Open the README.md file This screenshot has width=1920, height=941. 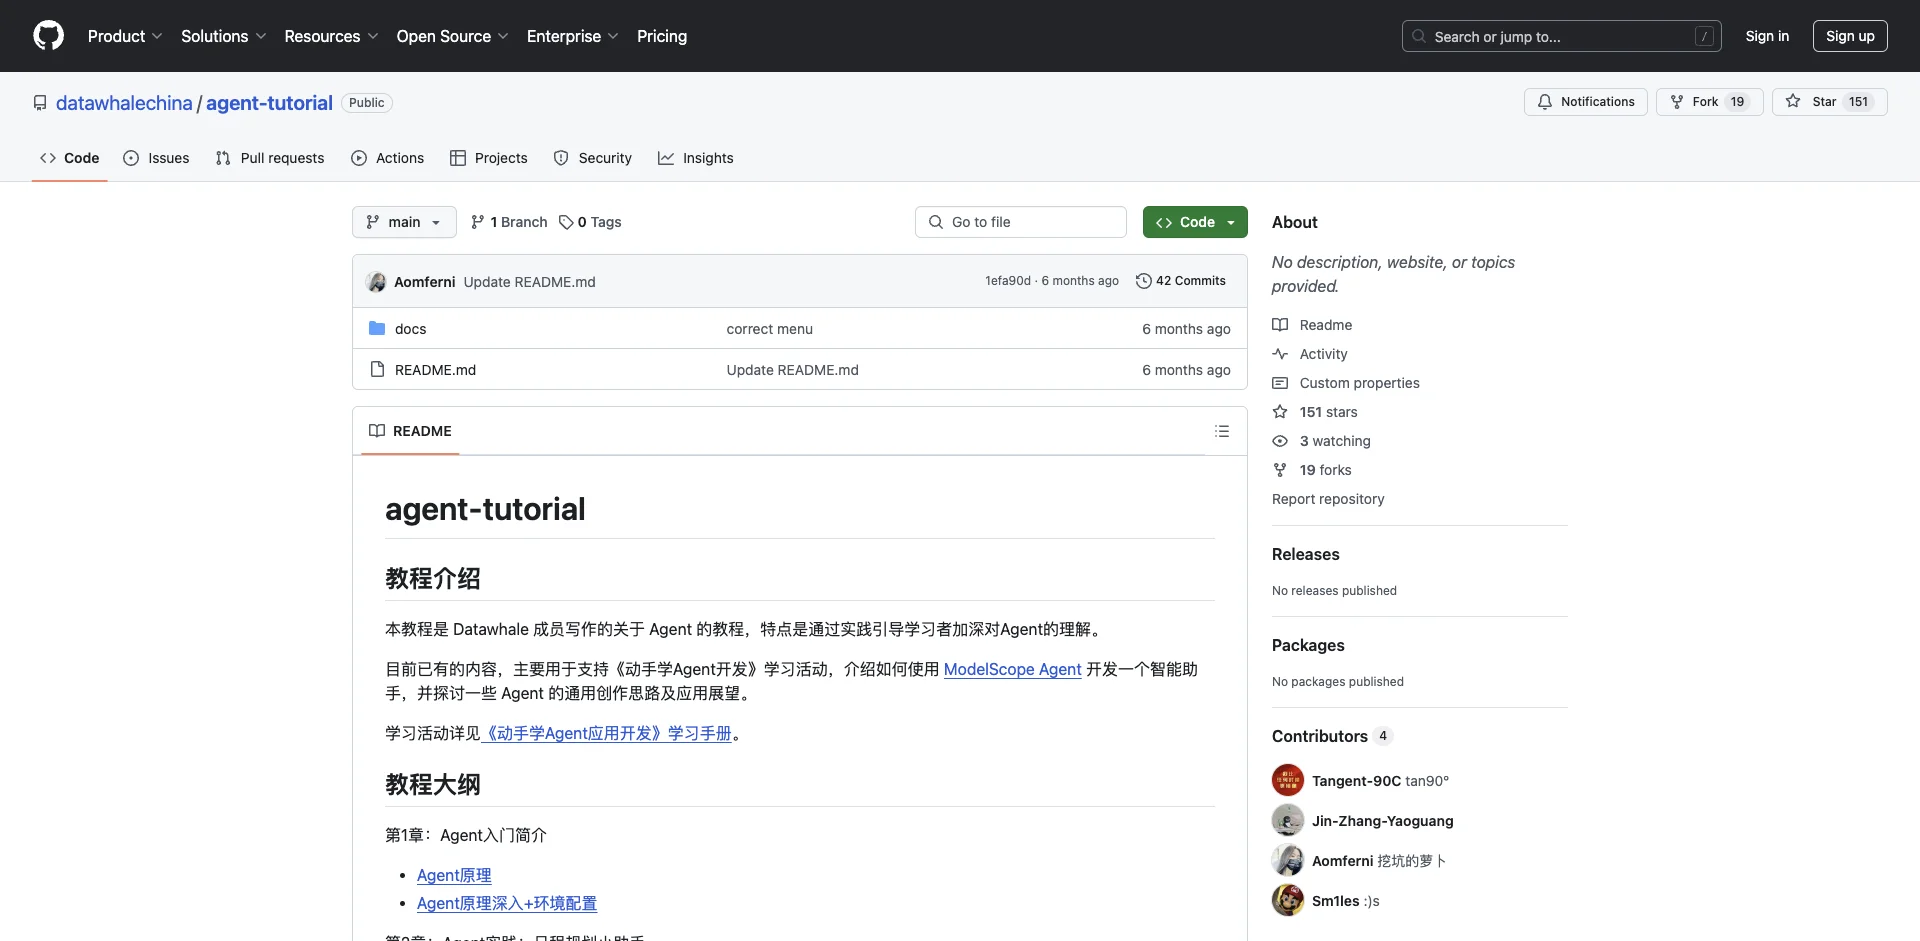pos(435,370)
